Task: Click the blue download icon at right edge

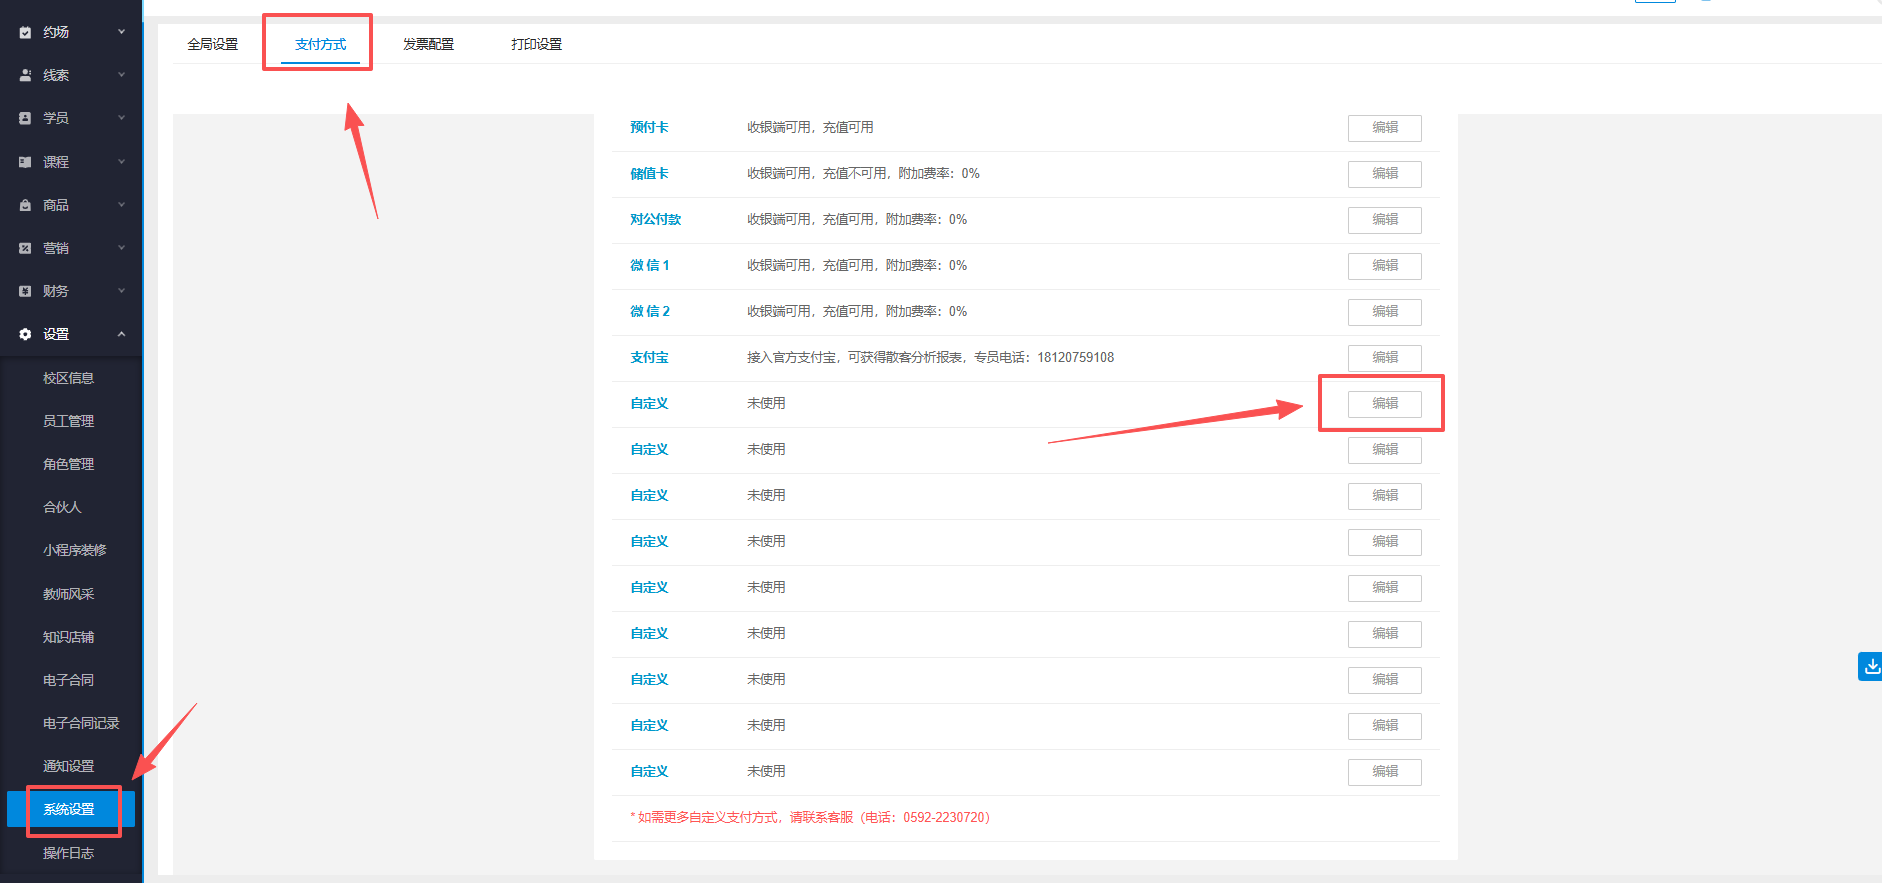Action: click(x=1870, y=666)
